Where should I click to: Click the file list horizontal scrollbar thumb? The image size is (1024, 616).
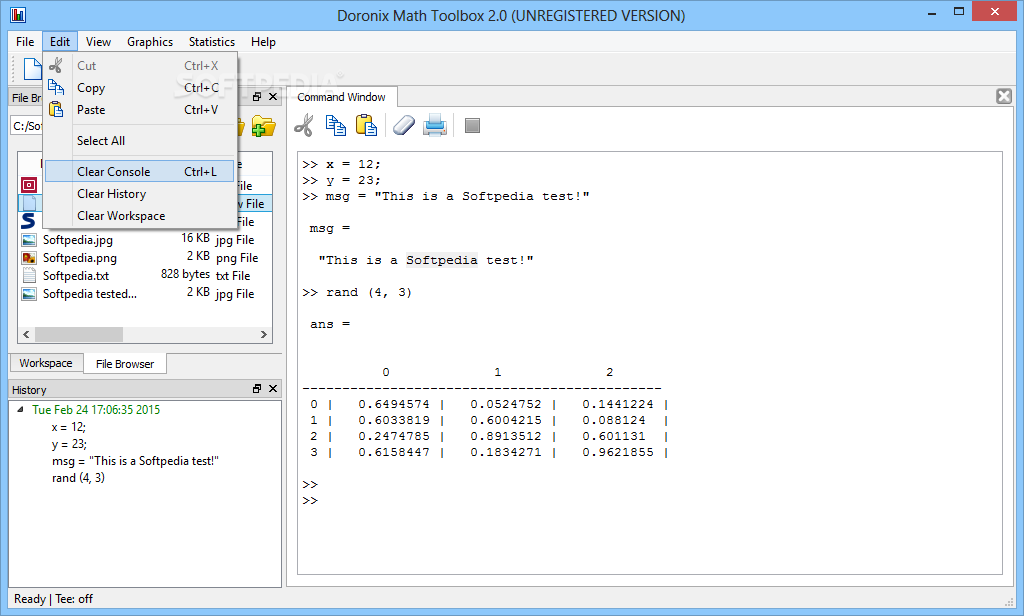pyautogui.click(x=79, y=334)
